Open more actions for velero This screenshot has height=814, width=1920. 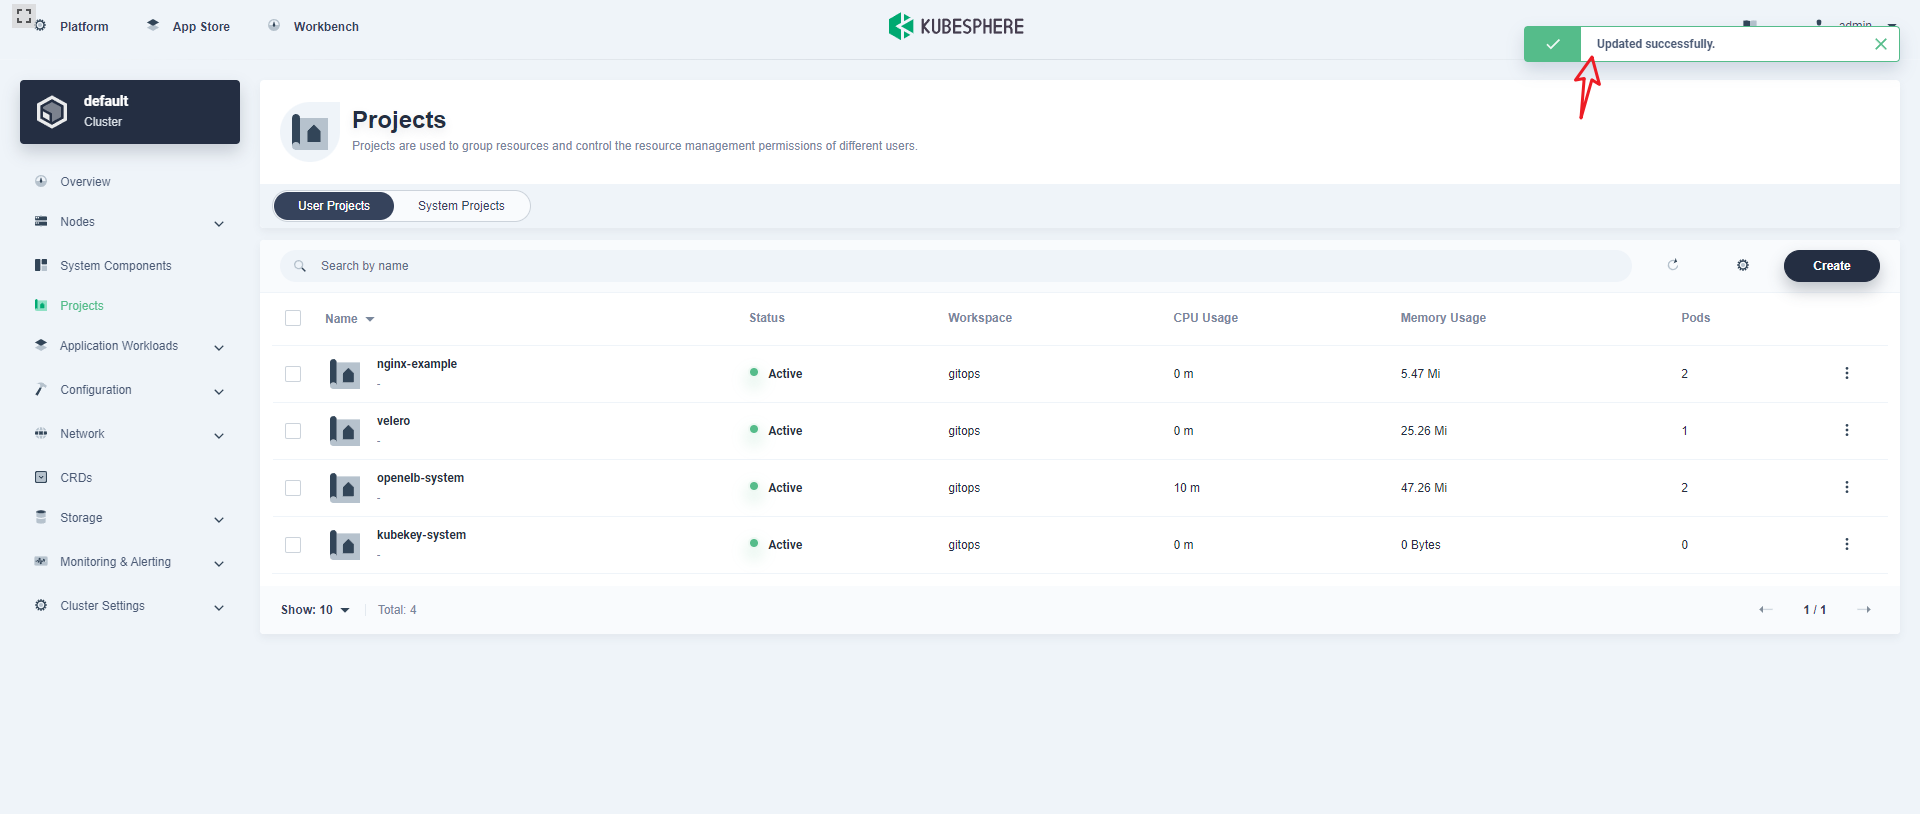click(1846, 430)
